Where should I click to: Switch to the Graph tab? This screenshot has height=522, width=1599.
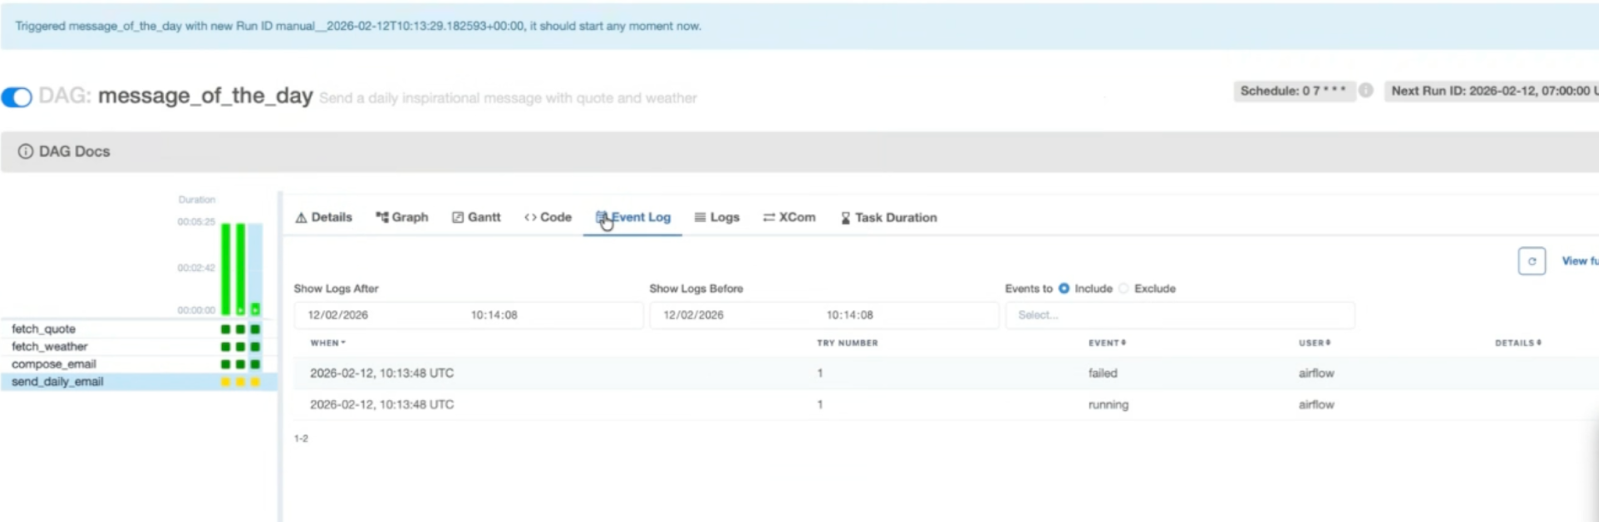pyautogui.click(x=402, y=218)
